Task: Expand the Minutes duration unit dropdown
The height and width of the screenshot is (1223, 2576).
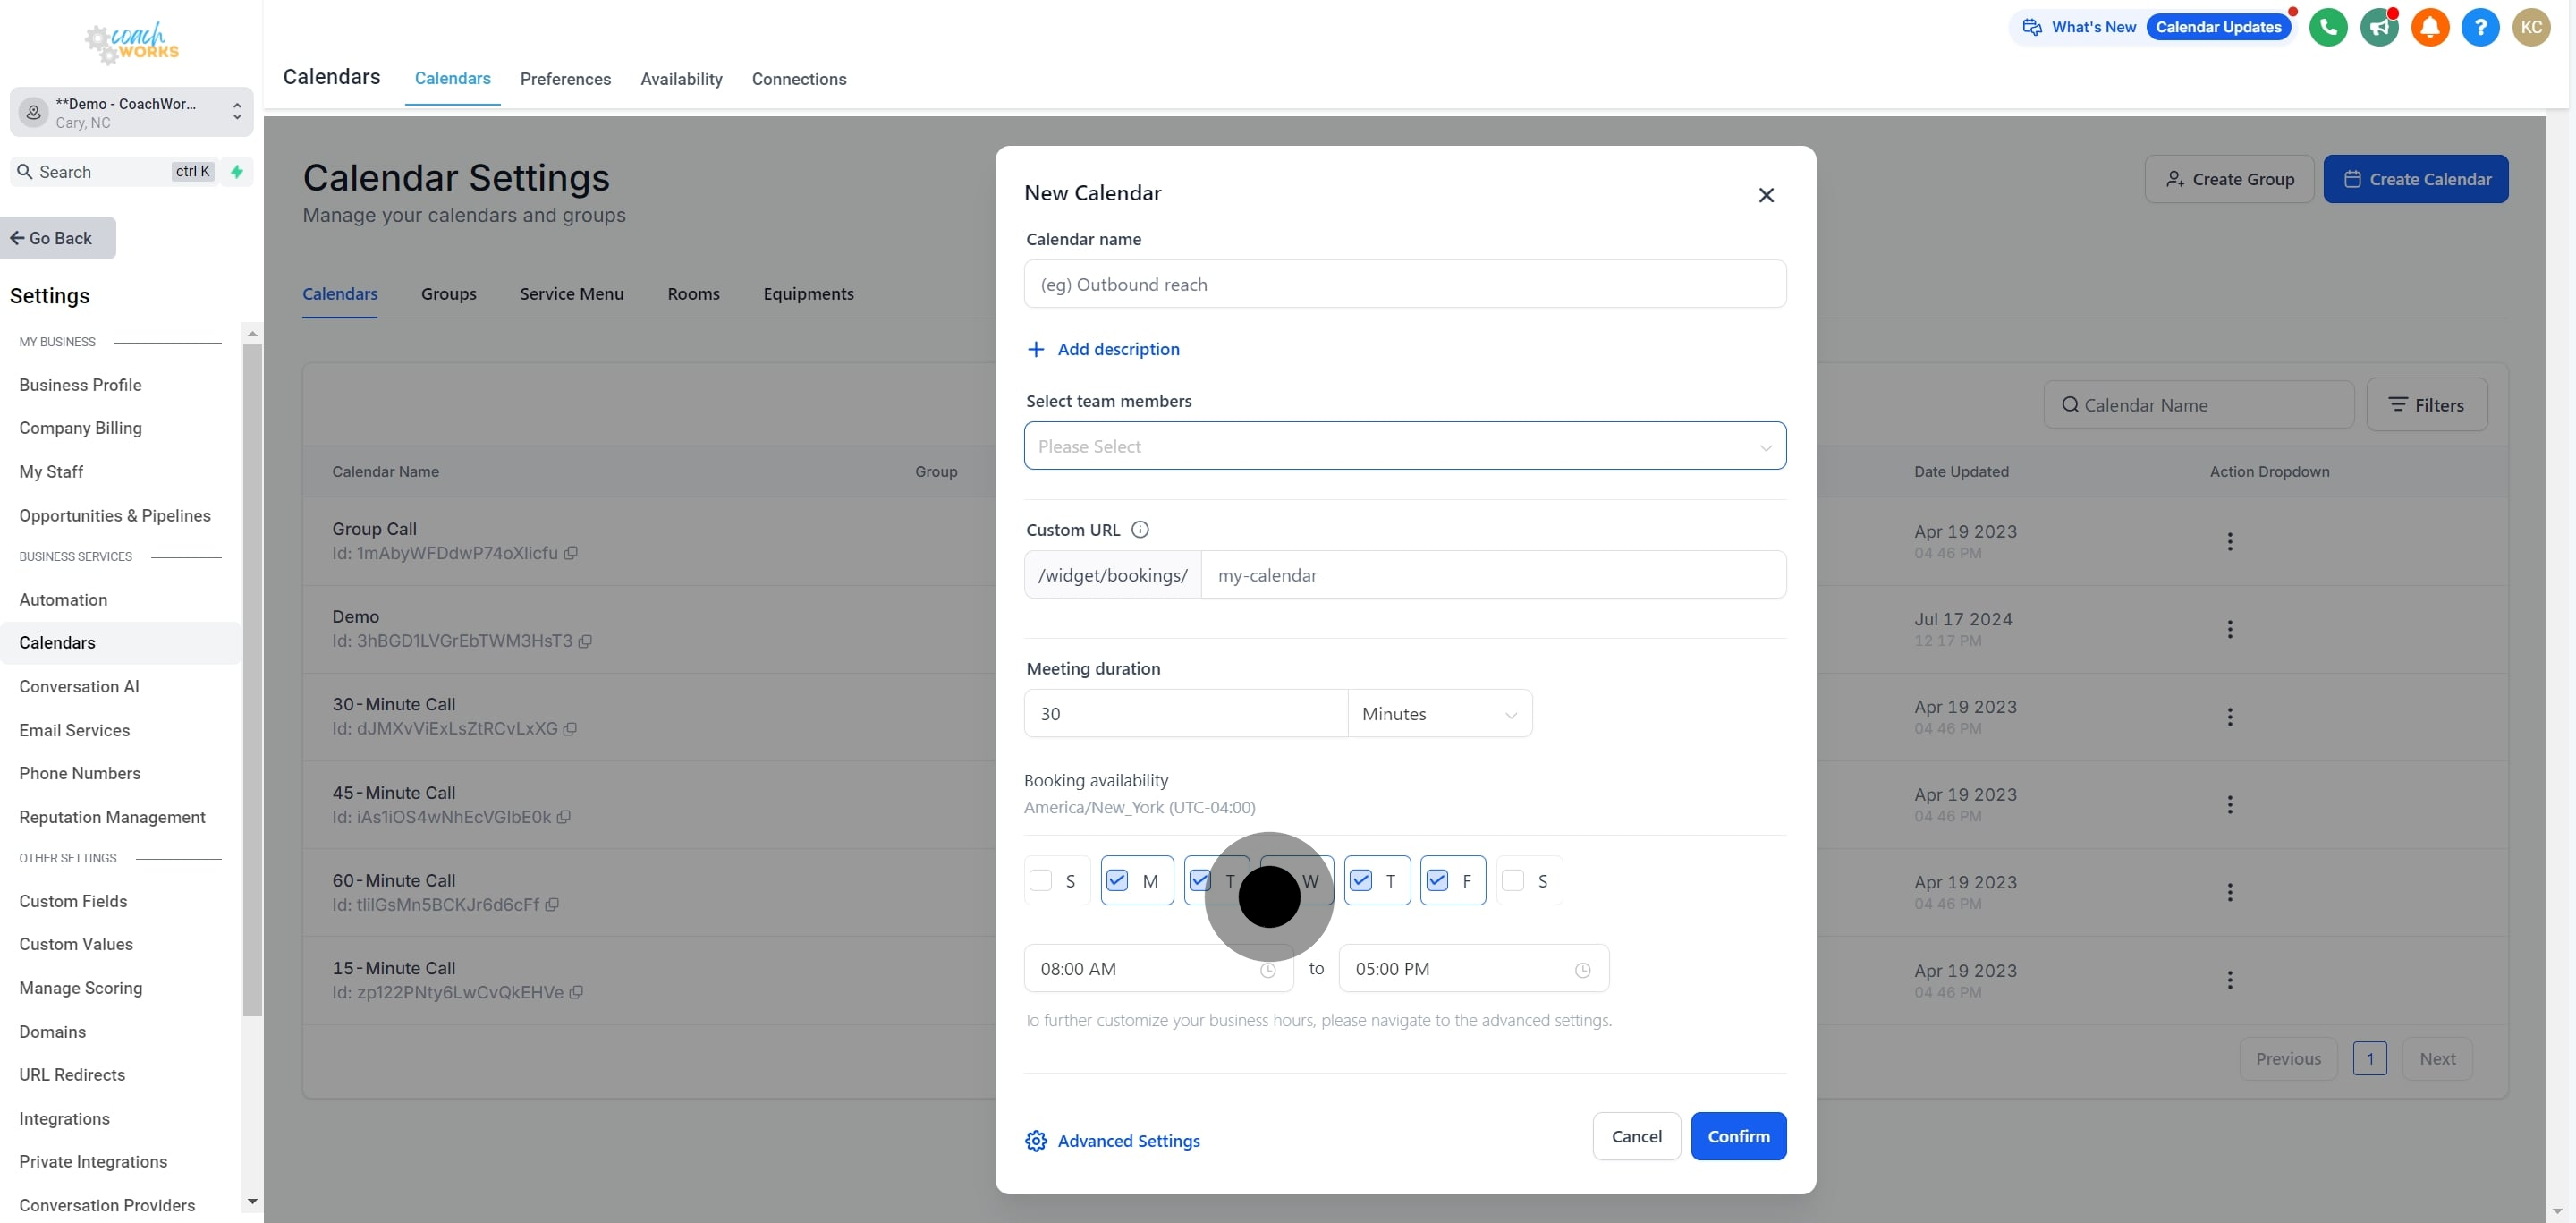Action: coord(1439,714)
